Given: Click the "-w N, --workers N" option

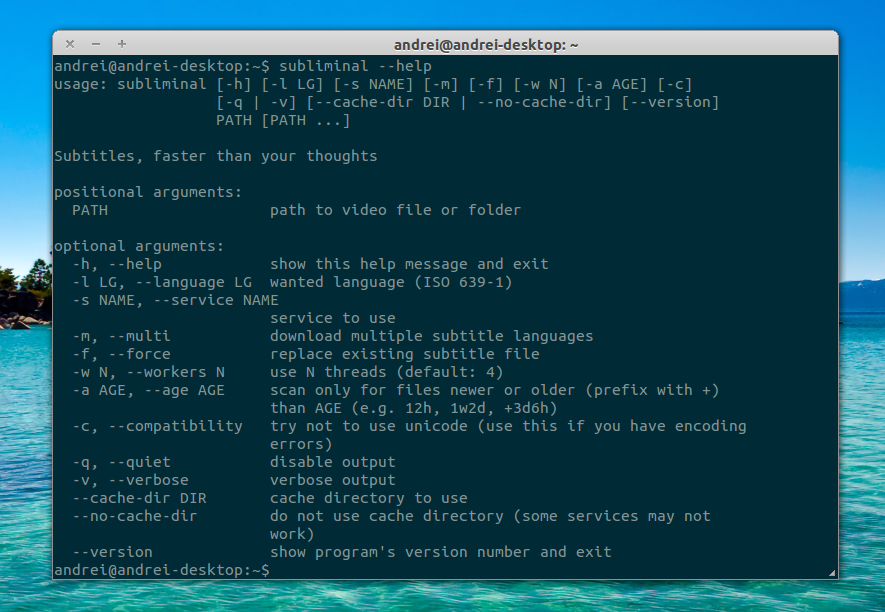Looking at the screenshot, I should (148, 373).
